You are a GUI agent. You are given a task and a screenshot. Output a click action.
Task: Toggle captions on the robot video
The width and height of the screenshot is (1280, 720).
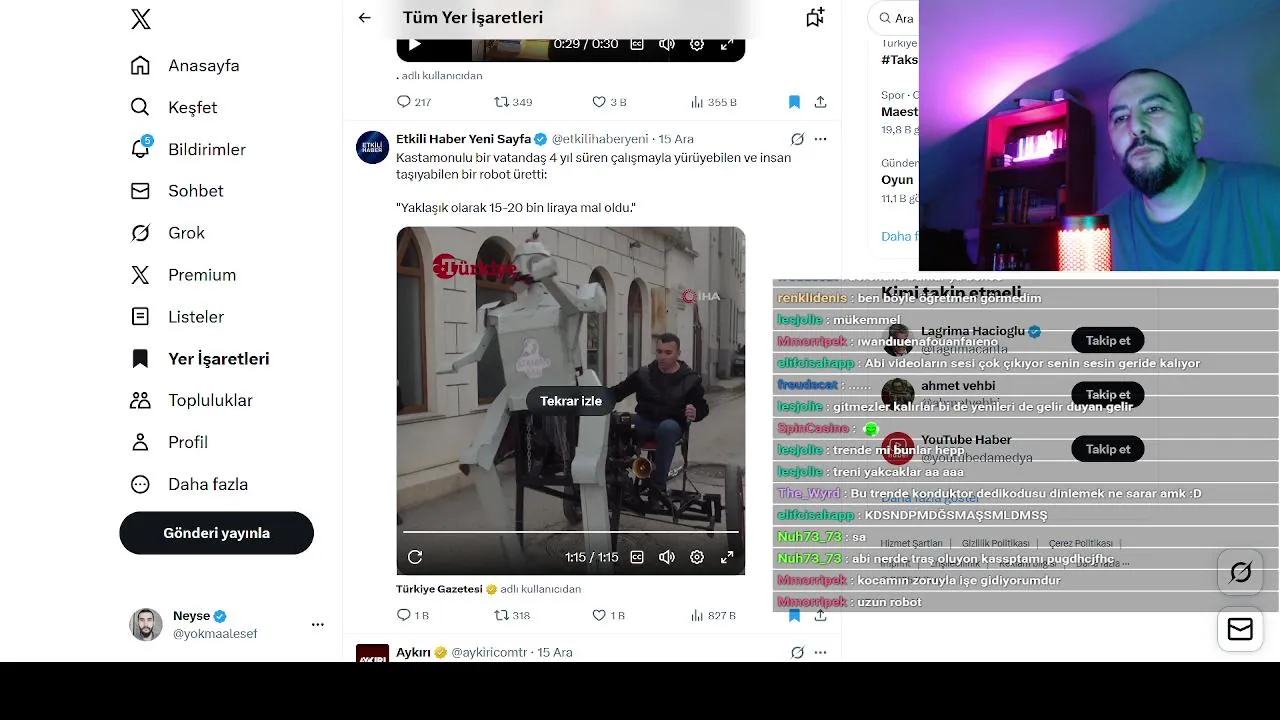click(x=637, y=557)
